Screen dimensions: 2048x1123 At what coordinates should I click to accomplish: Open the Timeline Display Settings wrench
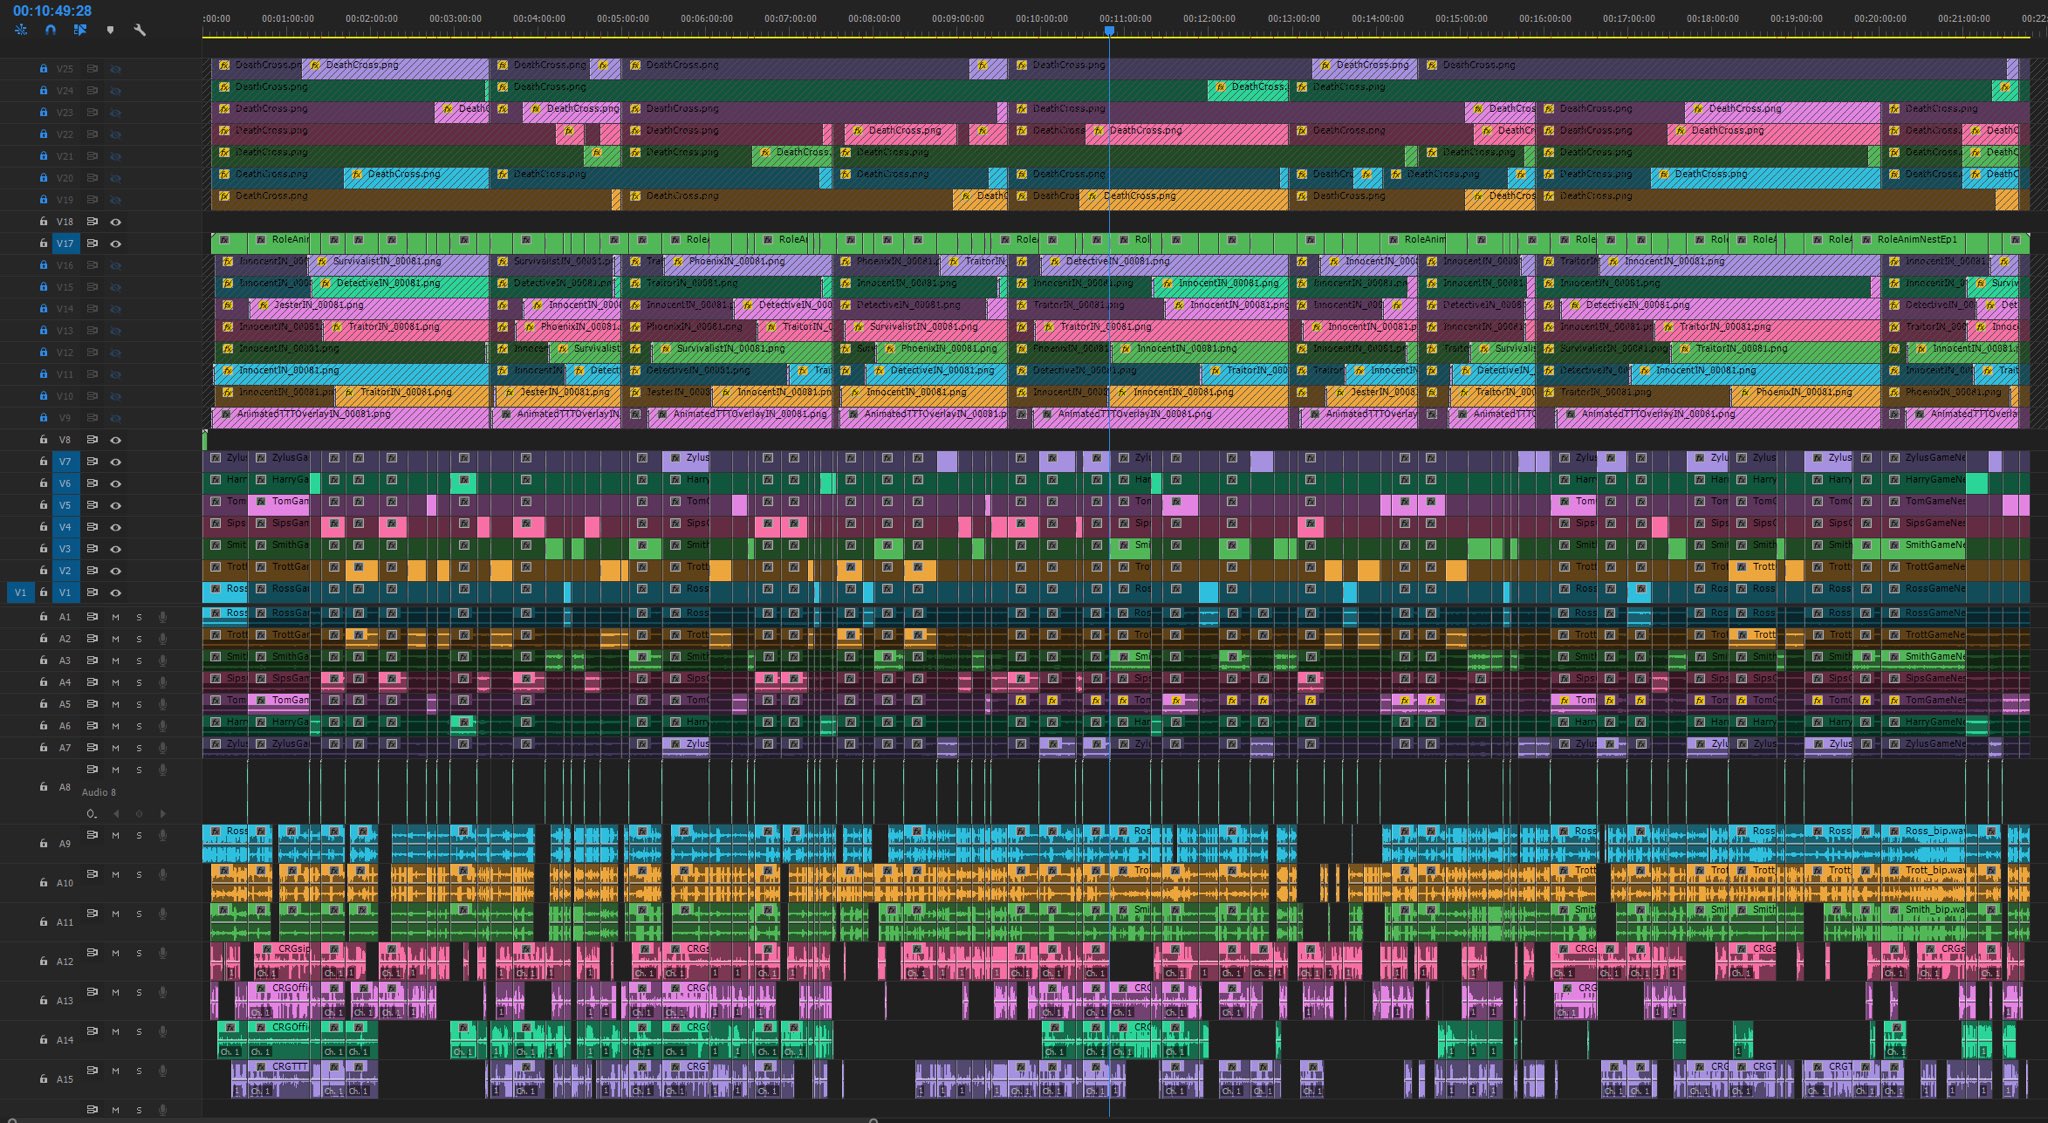click(140, 30)
